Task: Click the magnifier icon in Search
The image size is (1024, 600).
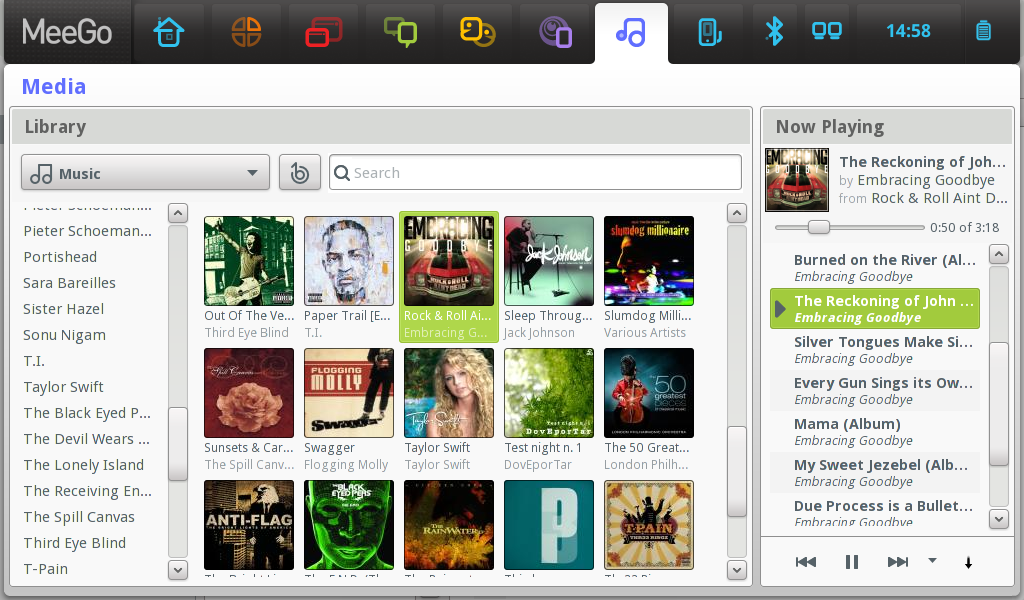Action: click(x=342, y=173)
